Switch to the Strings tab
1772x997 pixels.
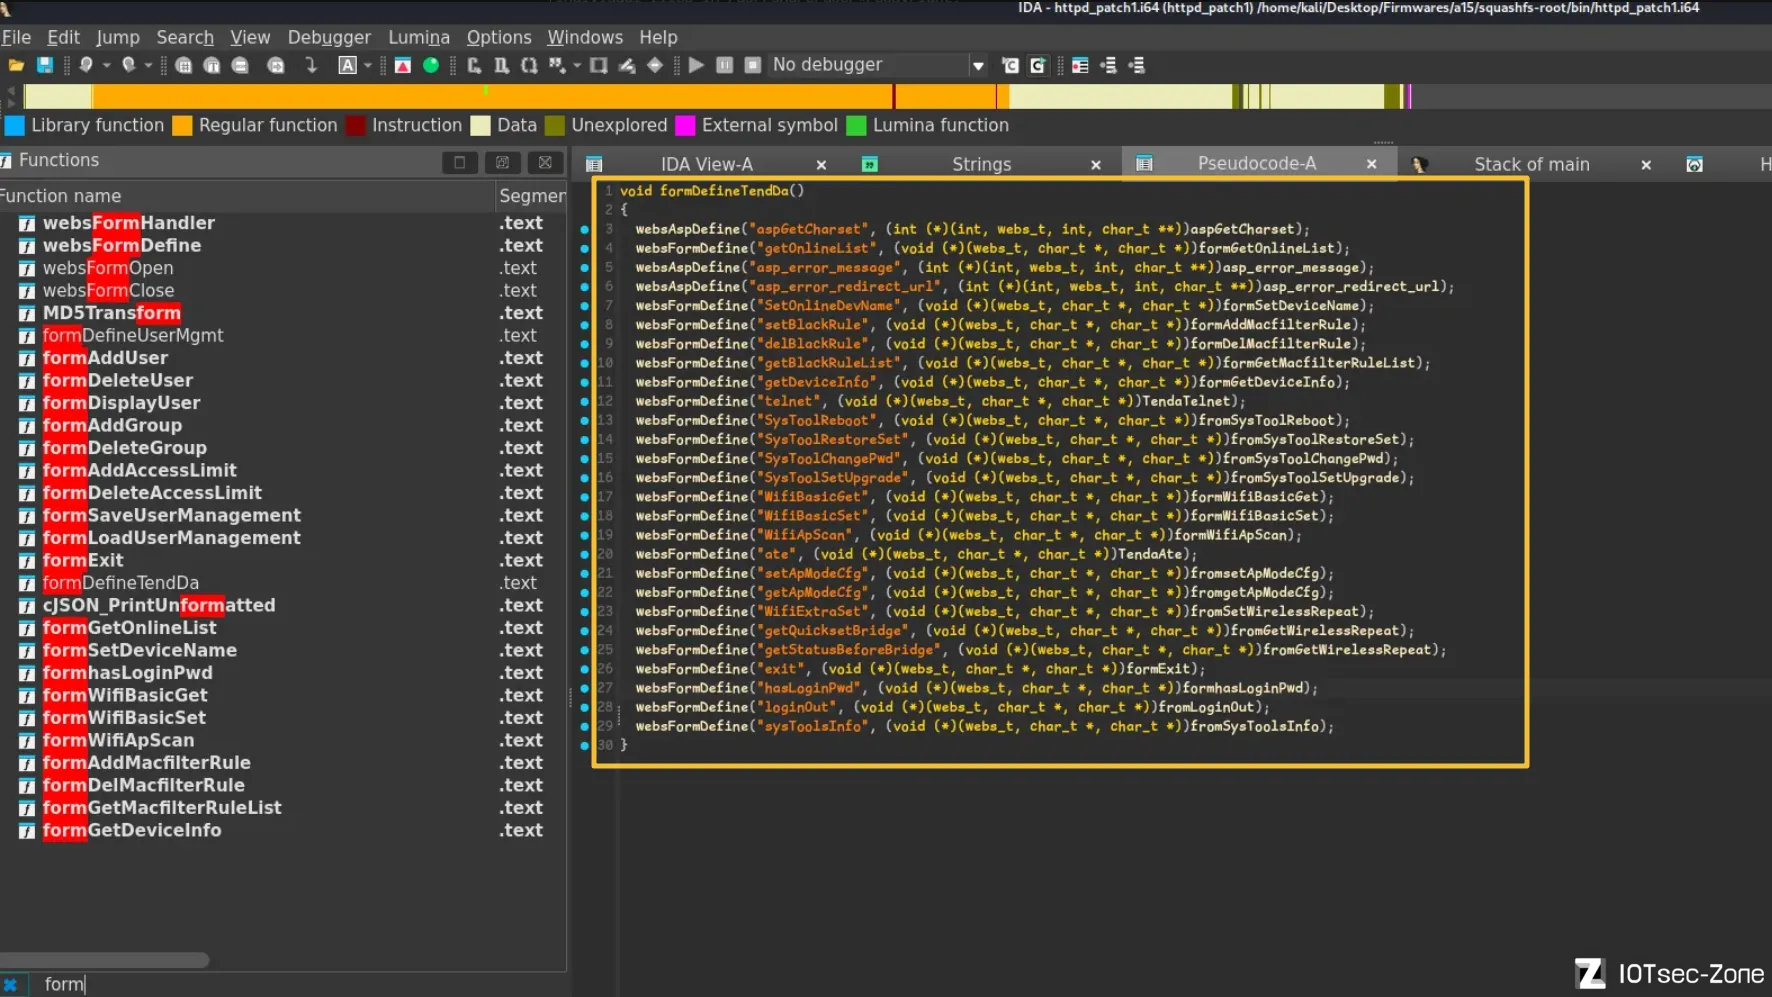[981, 164]
